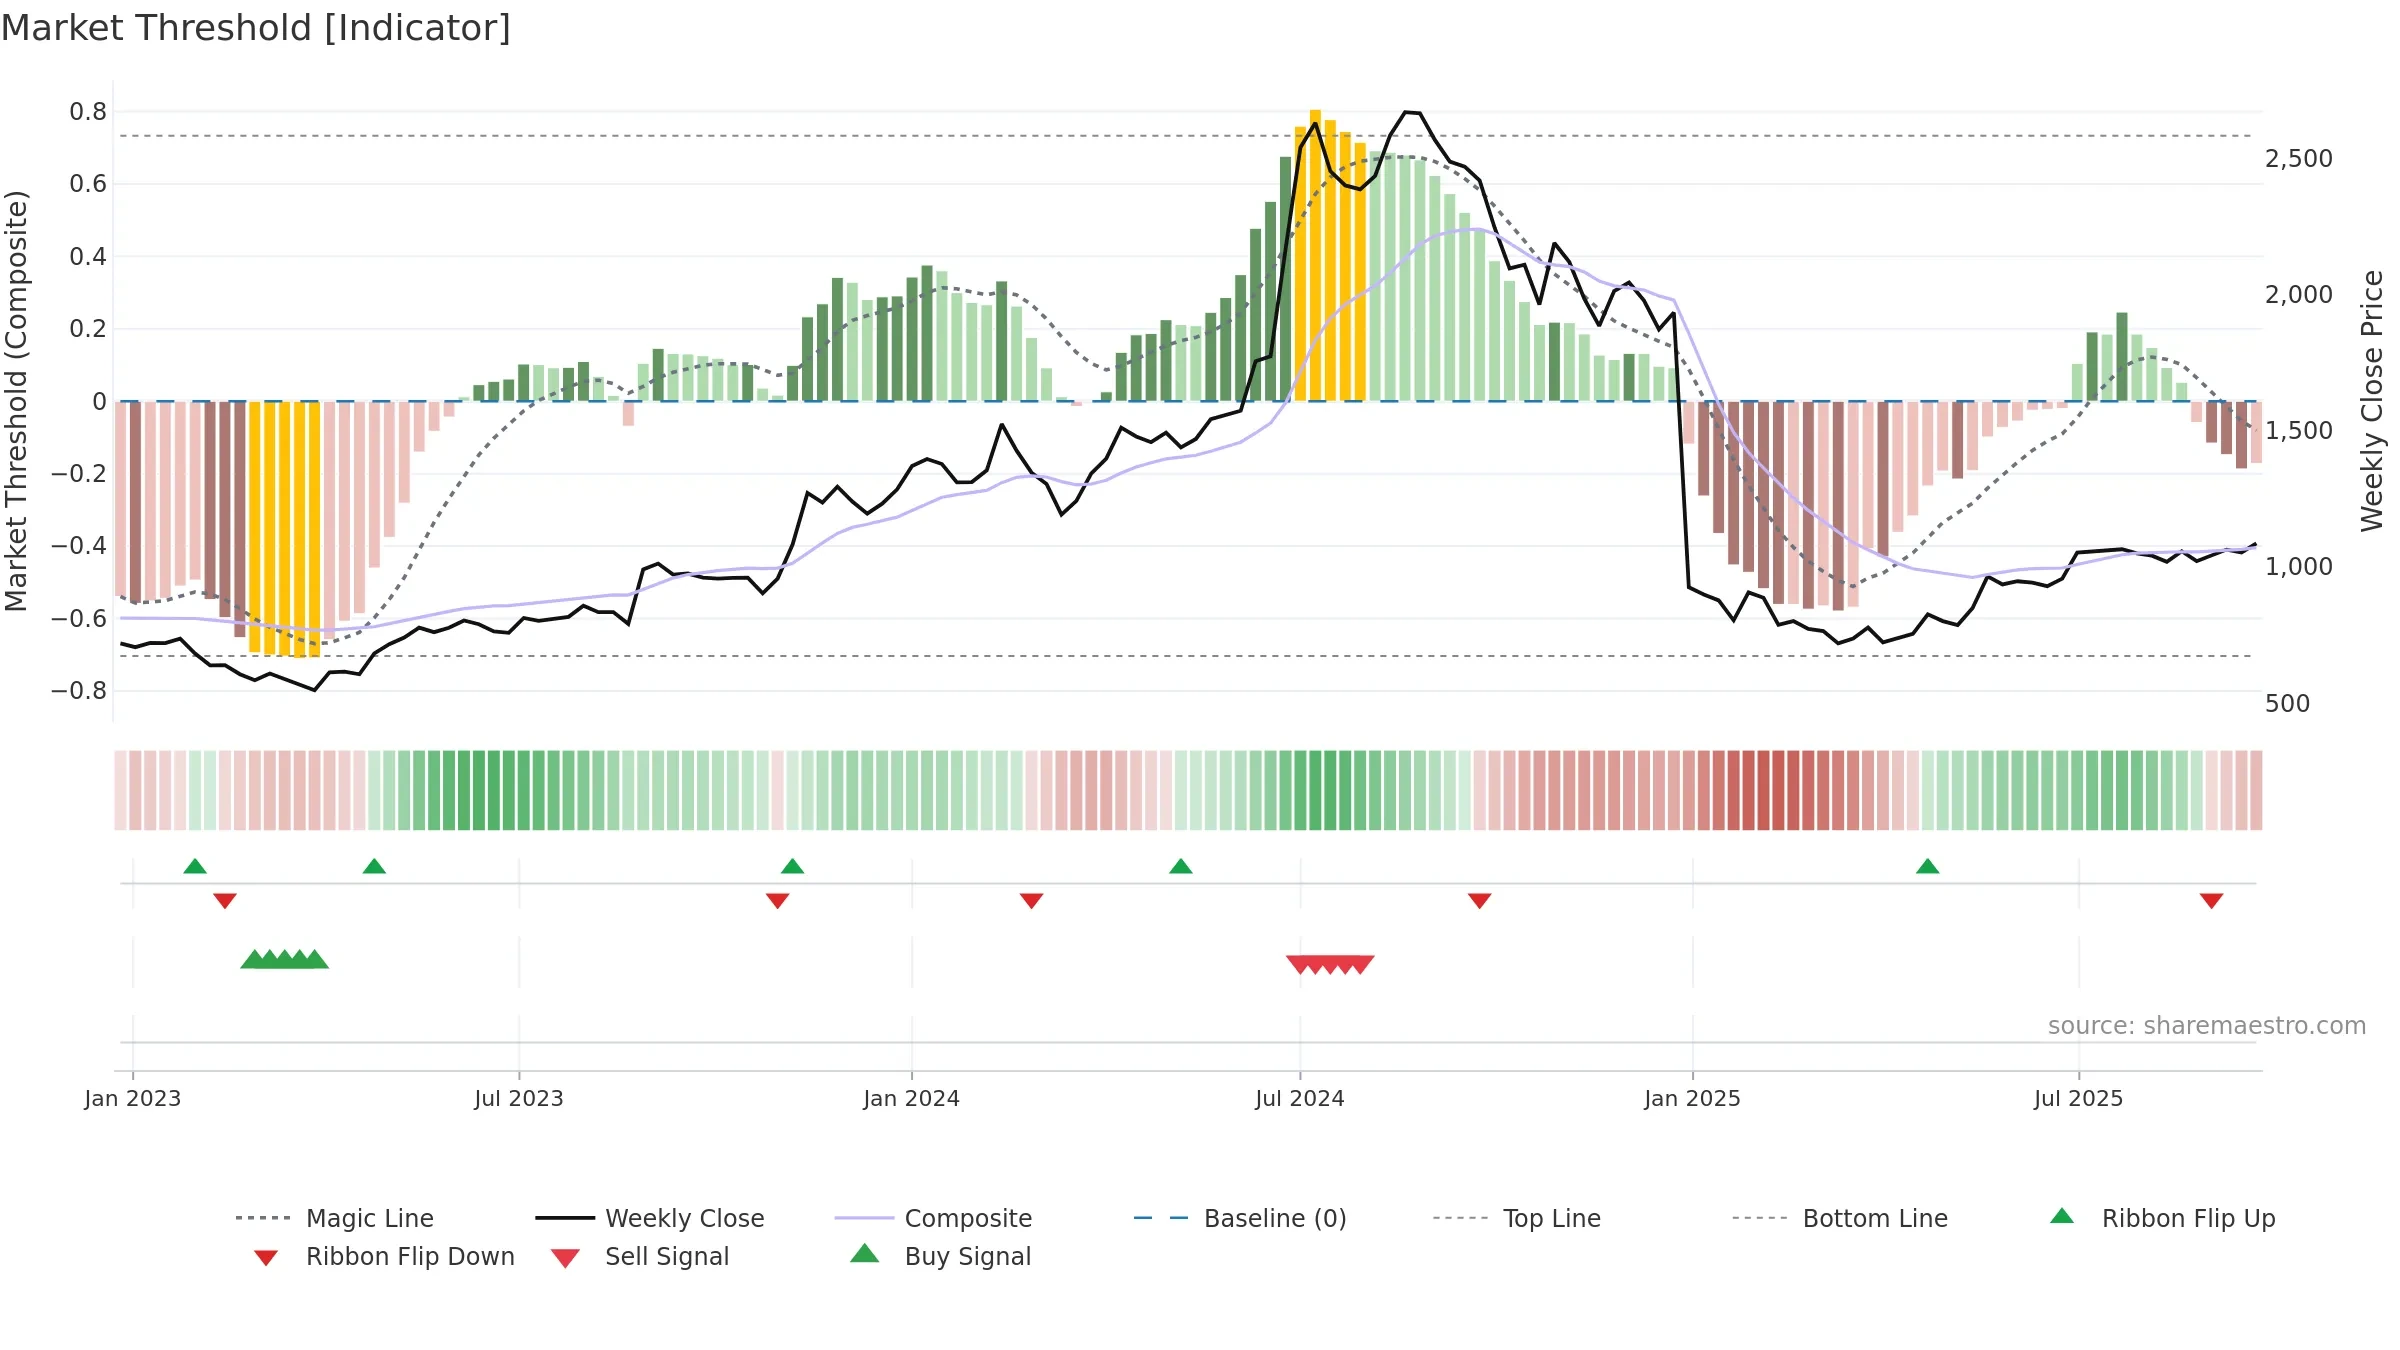The image size is (2400, 1350).
Task: Click the Jan 2025 x-axis label
Action: pos(1693,1099)
